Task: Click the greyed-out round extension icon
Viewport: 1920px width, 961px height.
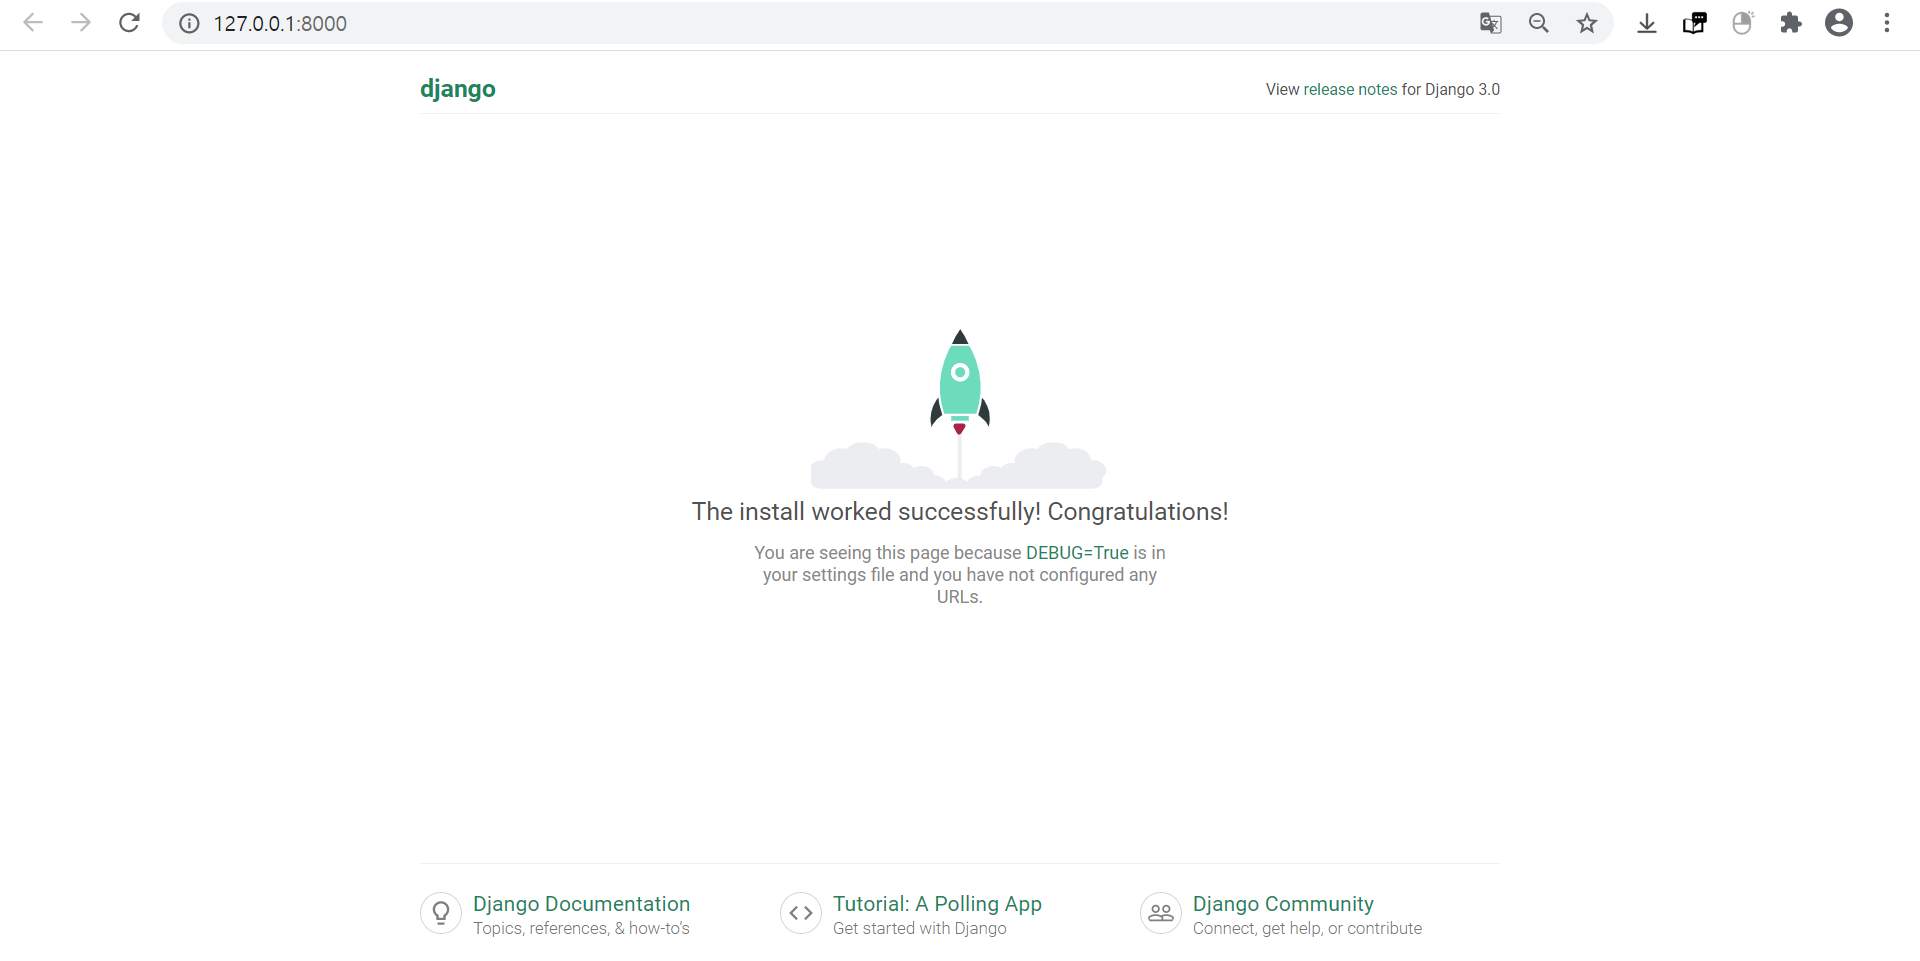Action: 1743,23
